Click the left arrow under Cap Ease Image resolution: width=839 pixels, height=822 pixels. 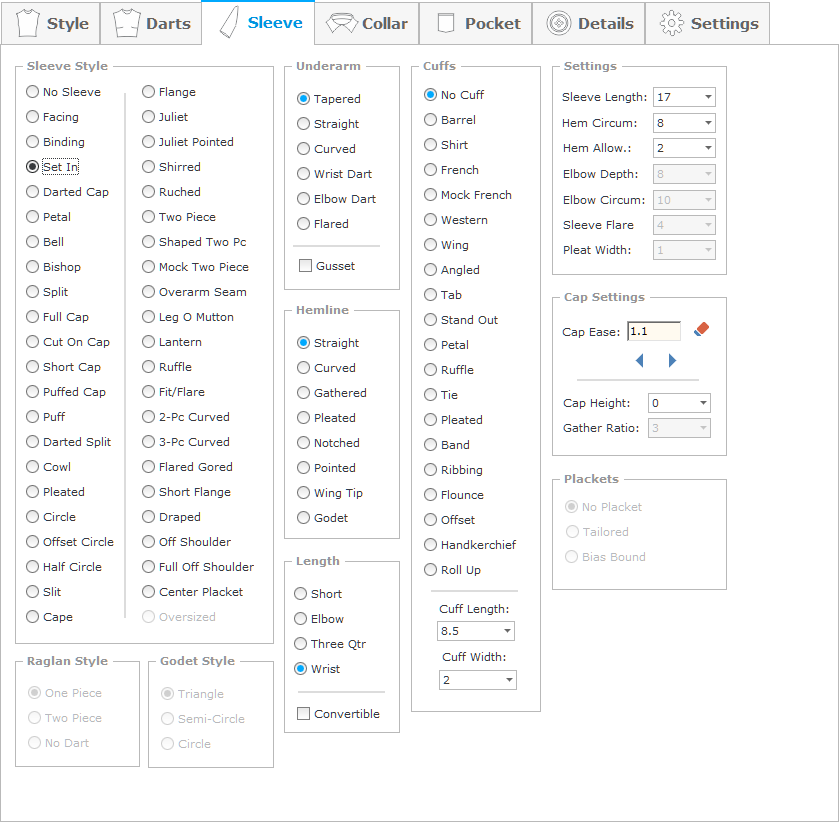click(x=639, y=360)
